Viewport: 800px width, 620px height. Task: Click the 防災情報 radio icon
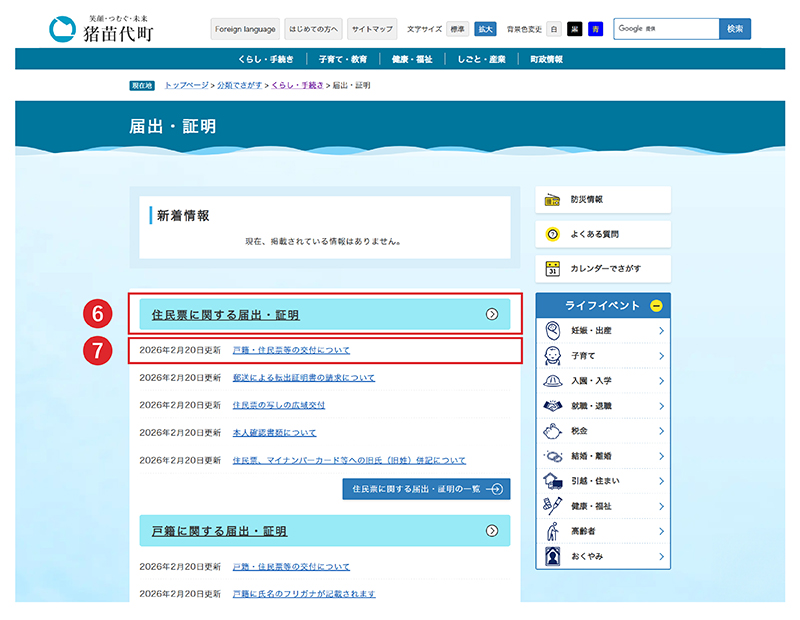[551, 200]
